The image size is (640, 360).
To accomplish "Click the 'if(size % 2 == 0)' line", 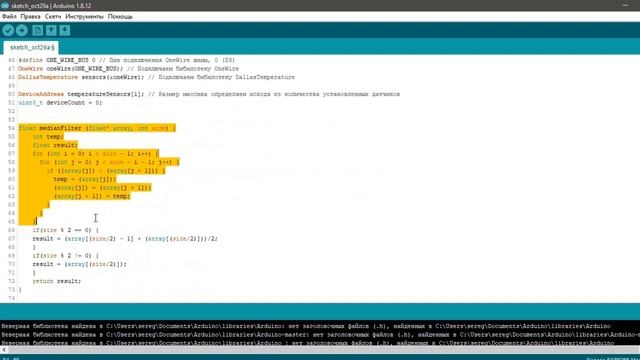I will (66, 230).
